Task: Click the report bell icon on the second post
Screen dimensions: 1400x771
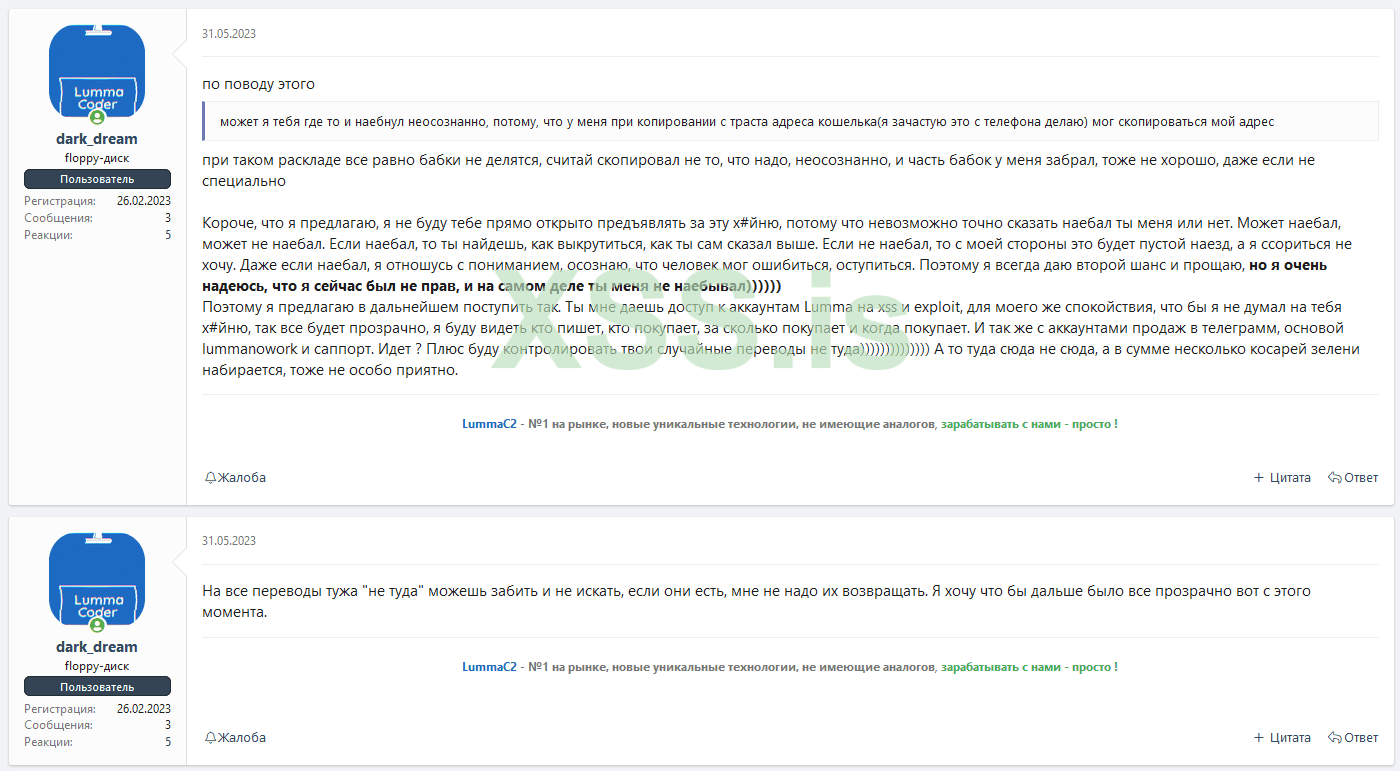Action: click(x=211, y=738)
